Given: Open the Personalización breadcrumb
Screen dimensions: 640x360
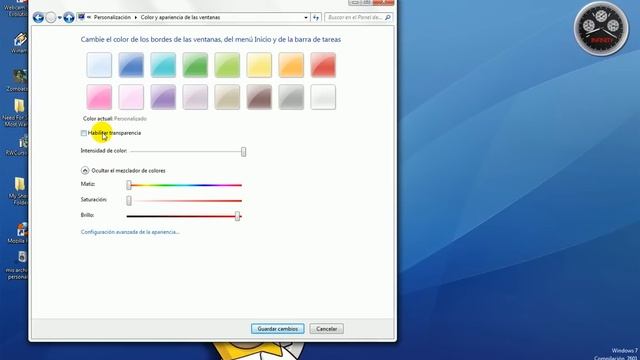Looking at the screenshot, I should pyautogui.click(x=112, y=18).
